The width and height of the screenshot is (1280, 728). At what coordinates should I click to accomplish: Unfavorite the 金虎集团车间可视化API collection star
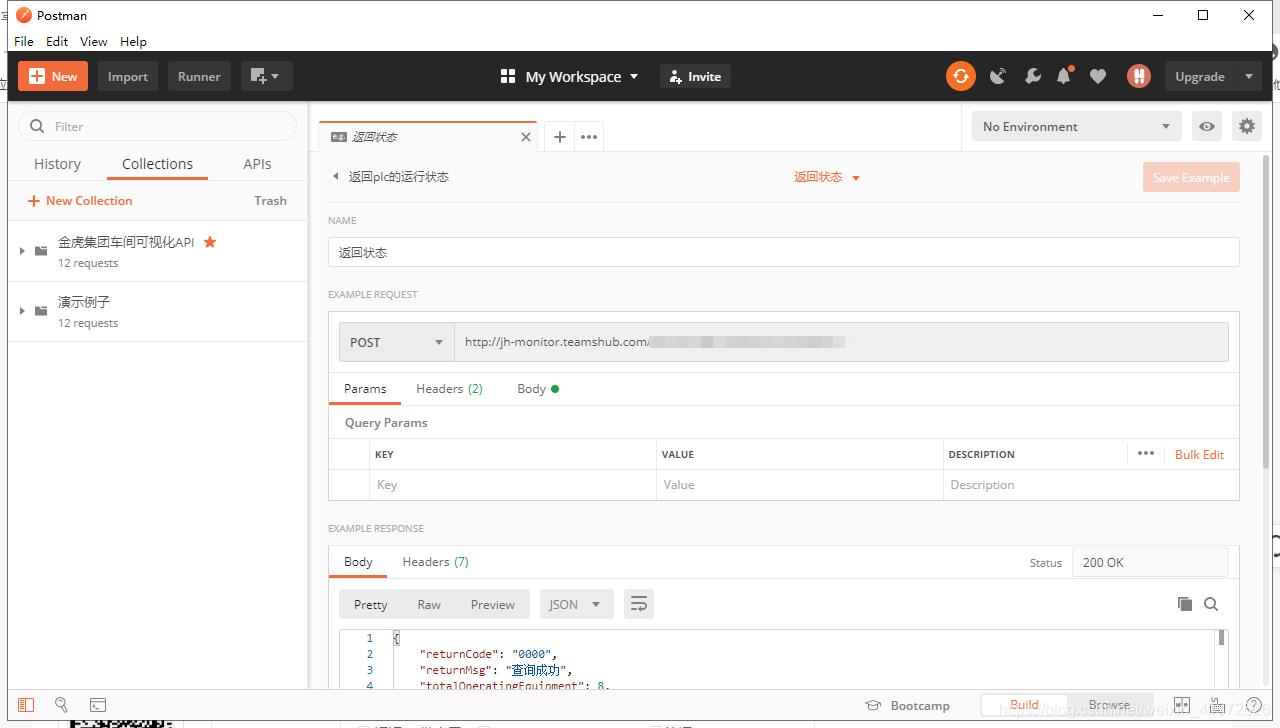[210, 241]
